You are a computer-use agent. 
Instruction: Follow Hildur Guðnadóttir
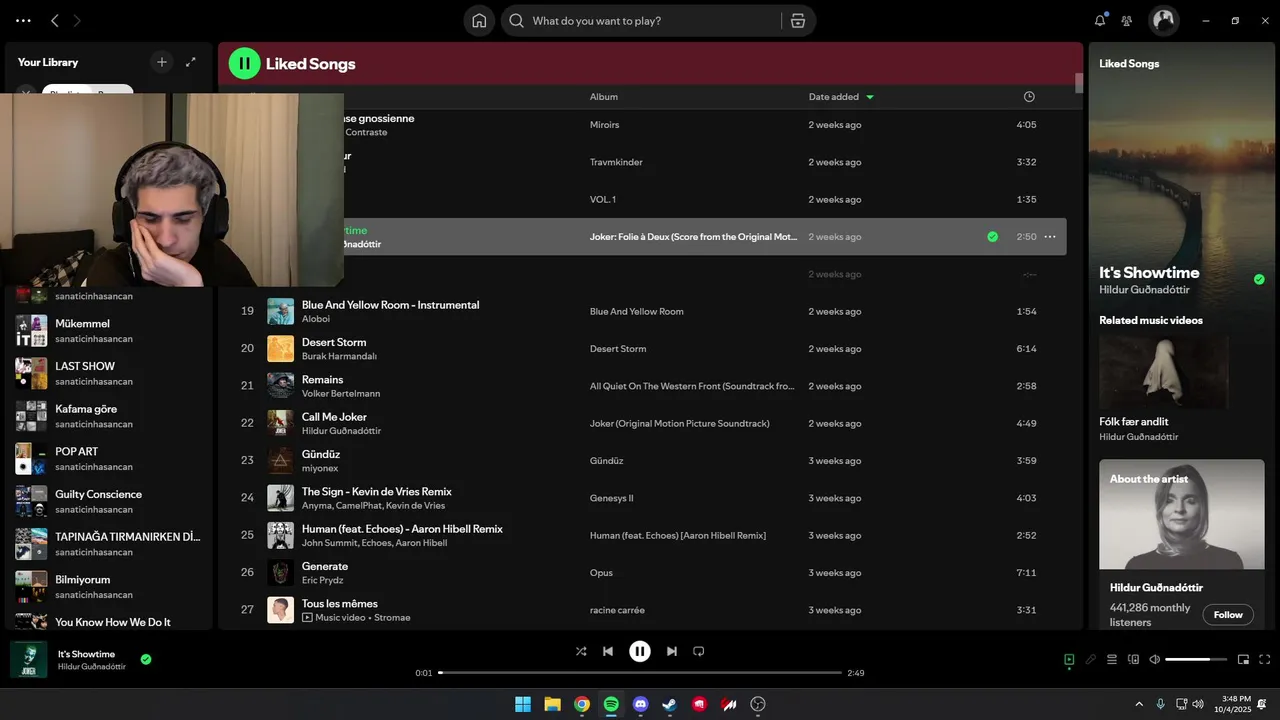click(x=1228, y=615)
